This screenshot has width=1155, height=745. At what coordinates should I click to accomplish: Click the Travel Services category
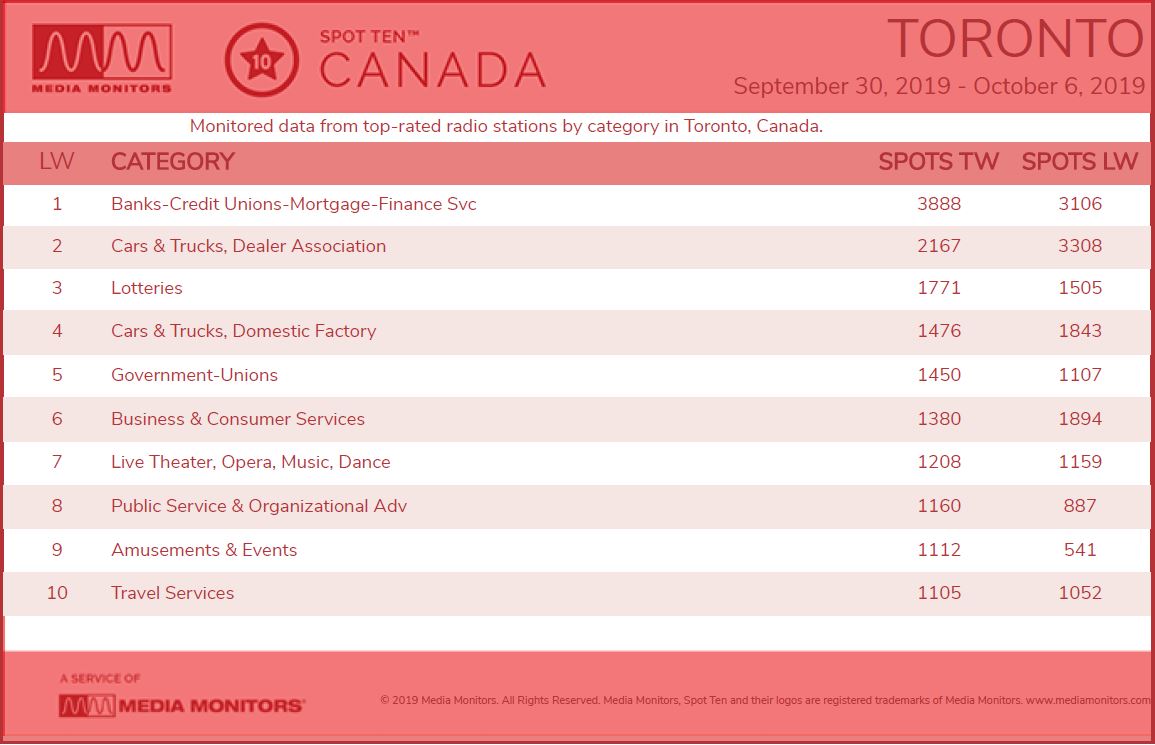[172, 593]
